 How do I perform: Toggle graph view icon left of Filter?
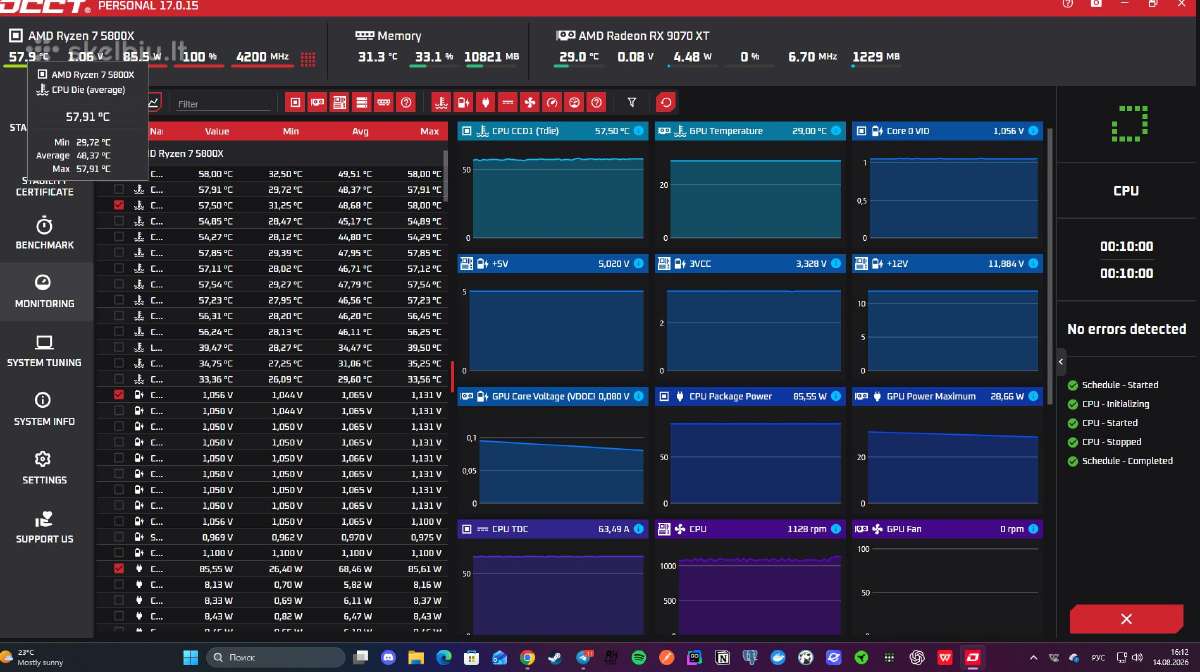pos(153,102)
